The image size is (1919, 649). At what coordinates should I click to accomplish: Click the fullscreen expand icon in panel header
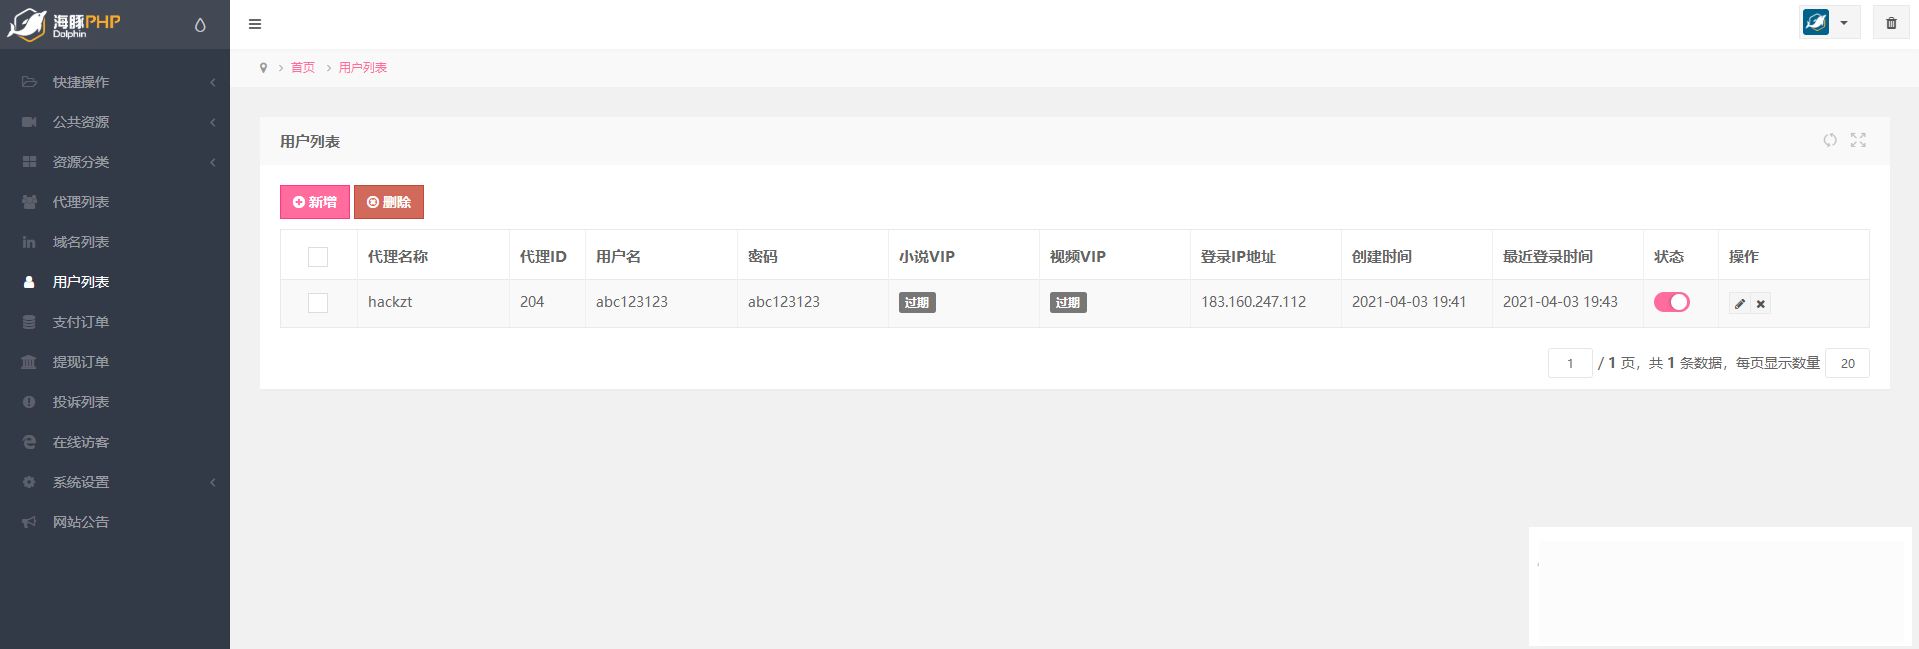[1858, 140]
